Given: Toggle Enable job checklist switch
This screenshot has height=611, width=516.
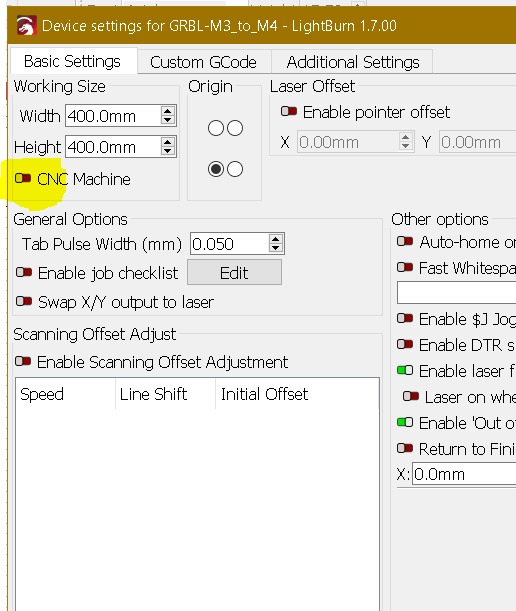Looking at the screenshot, I should coord(24,272).
